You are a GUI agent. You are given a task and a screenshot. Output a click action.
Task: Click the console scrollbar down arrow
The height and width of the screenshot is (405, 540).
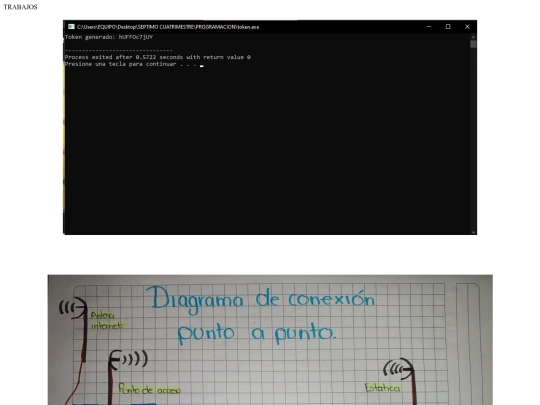(x=474, y=232)
